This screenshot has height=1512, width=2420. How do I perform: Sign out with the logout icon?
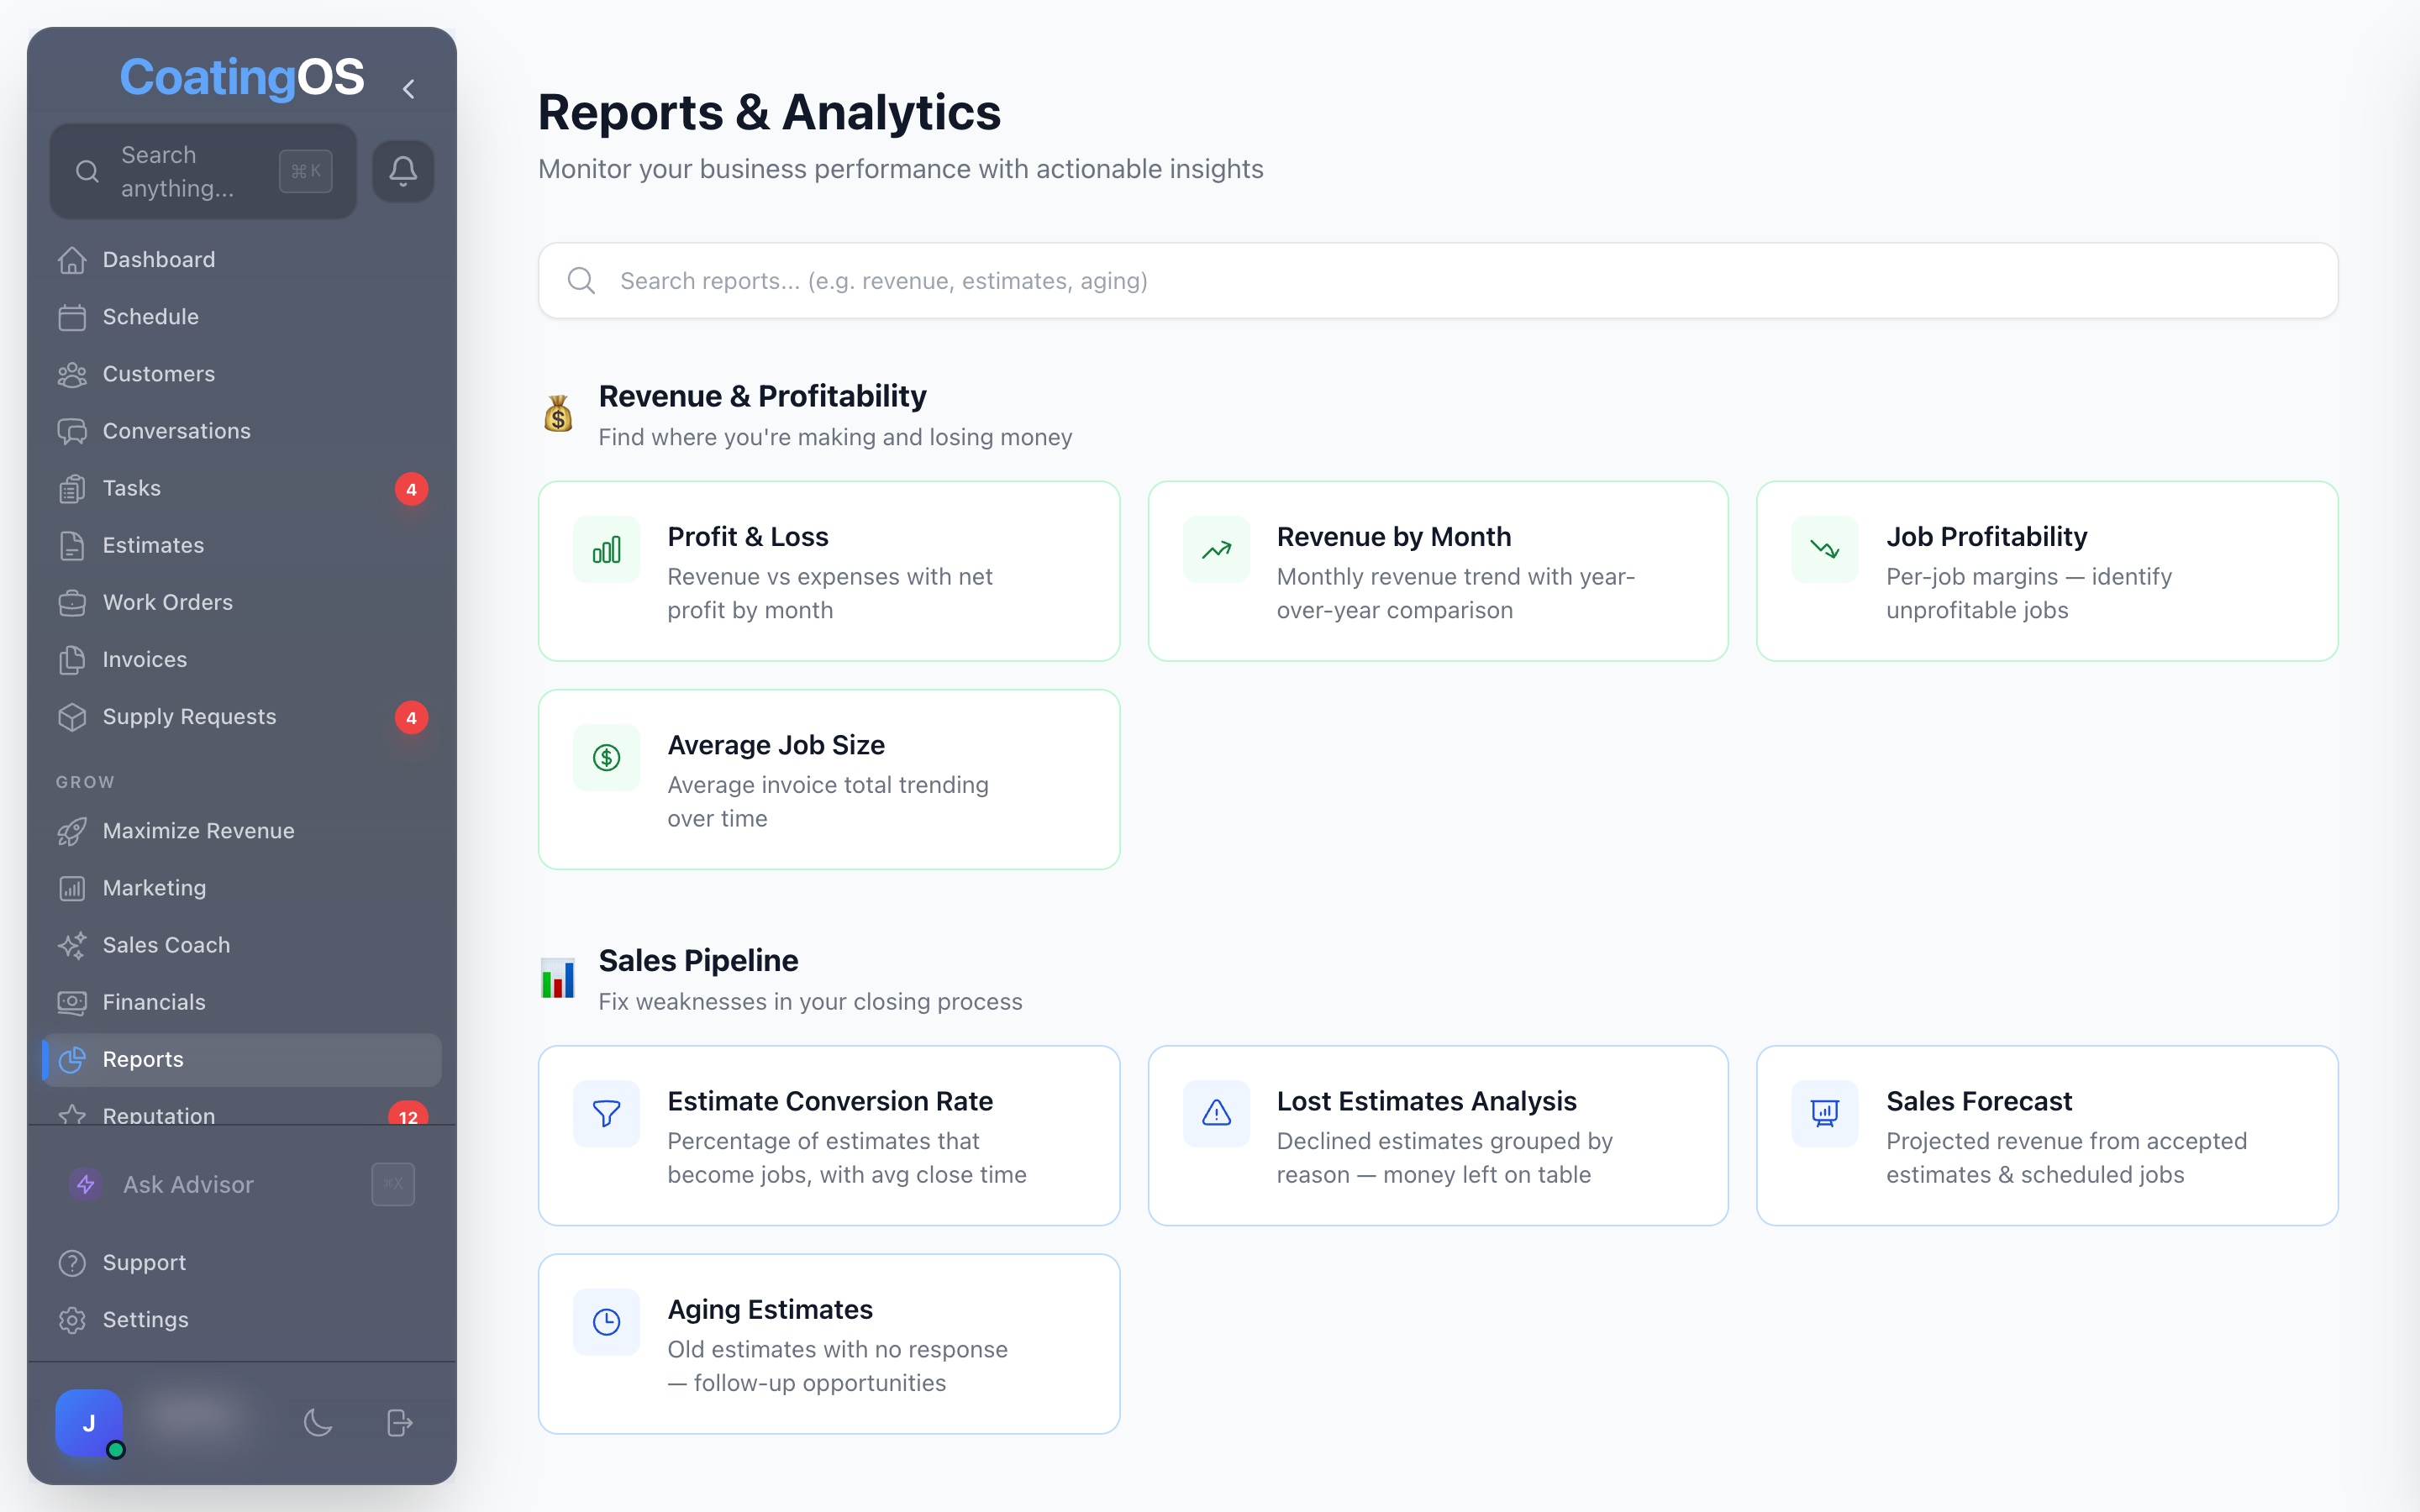click(x=400, y=1423)
